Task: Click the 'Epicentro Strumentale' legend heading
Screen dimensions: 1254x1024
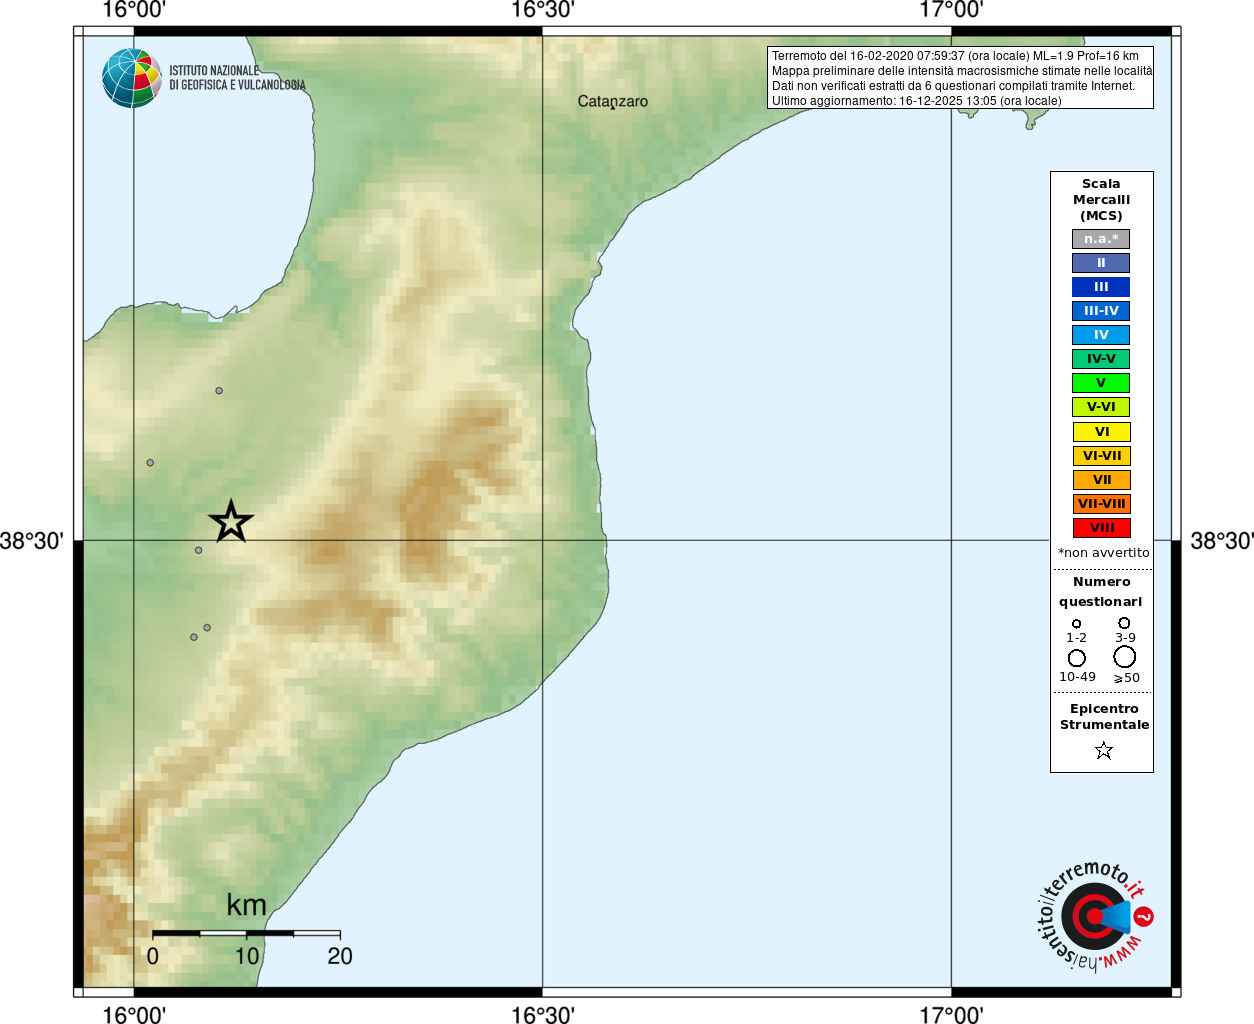Action: (x=1104, y=717)
